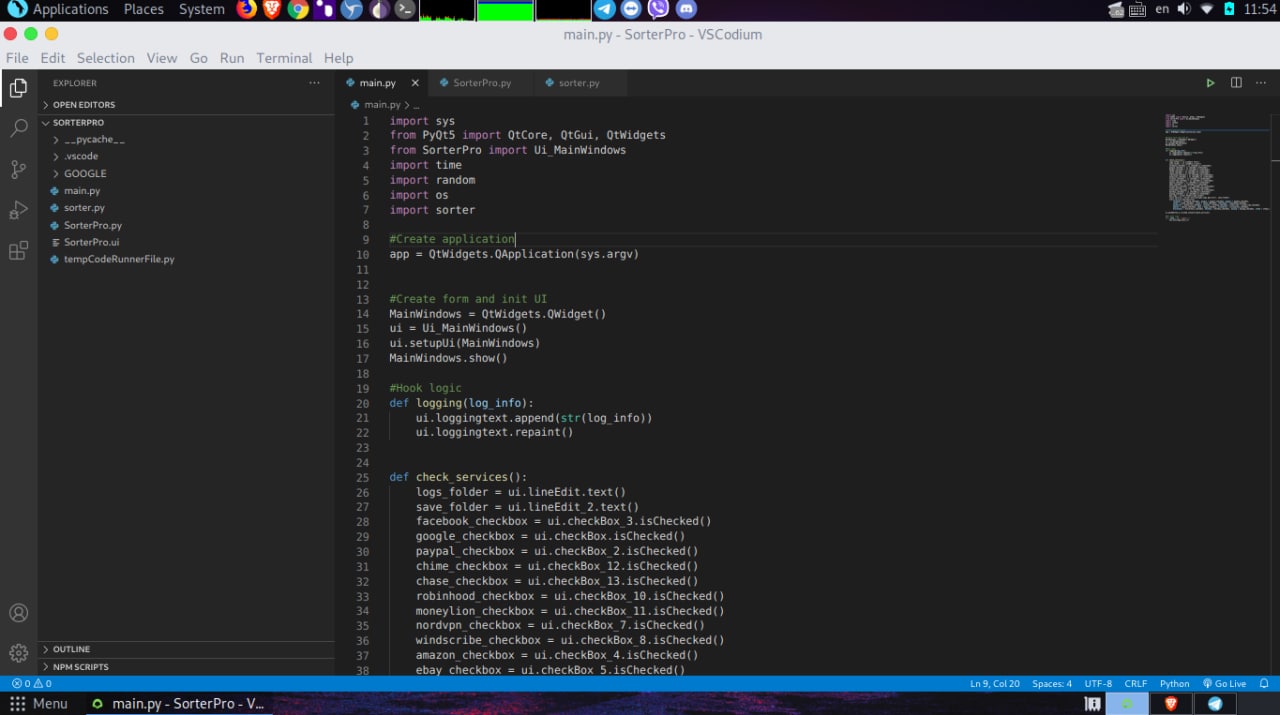Open the Source Control view
1280x715 pixels.
click(18, 169)
